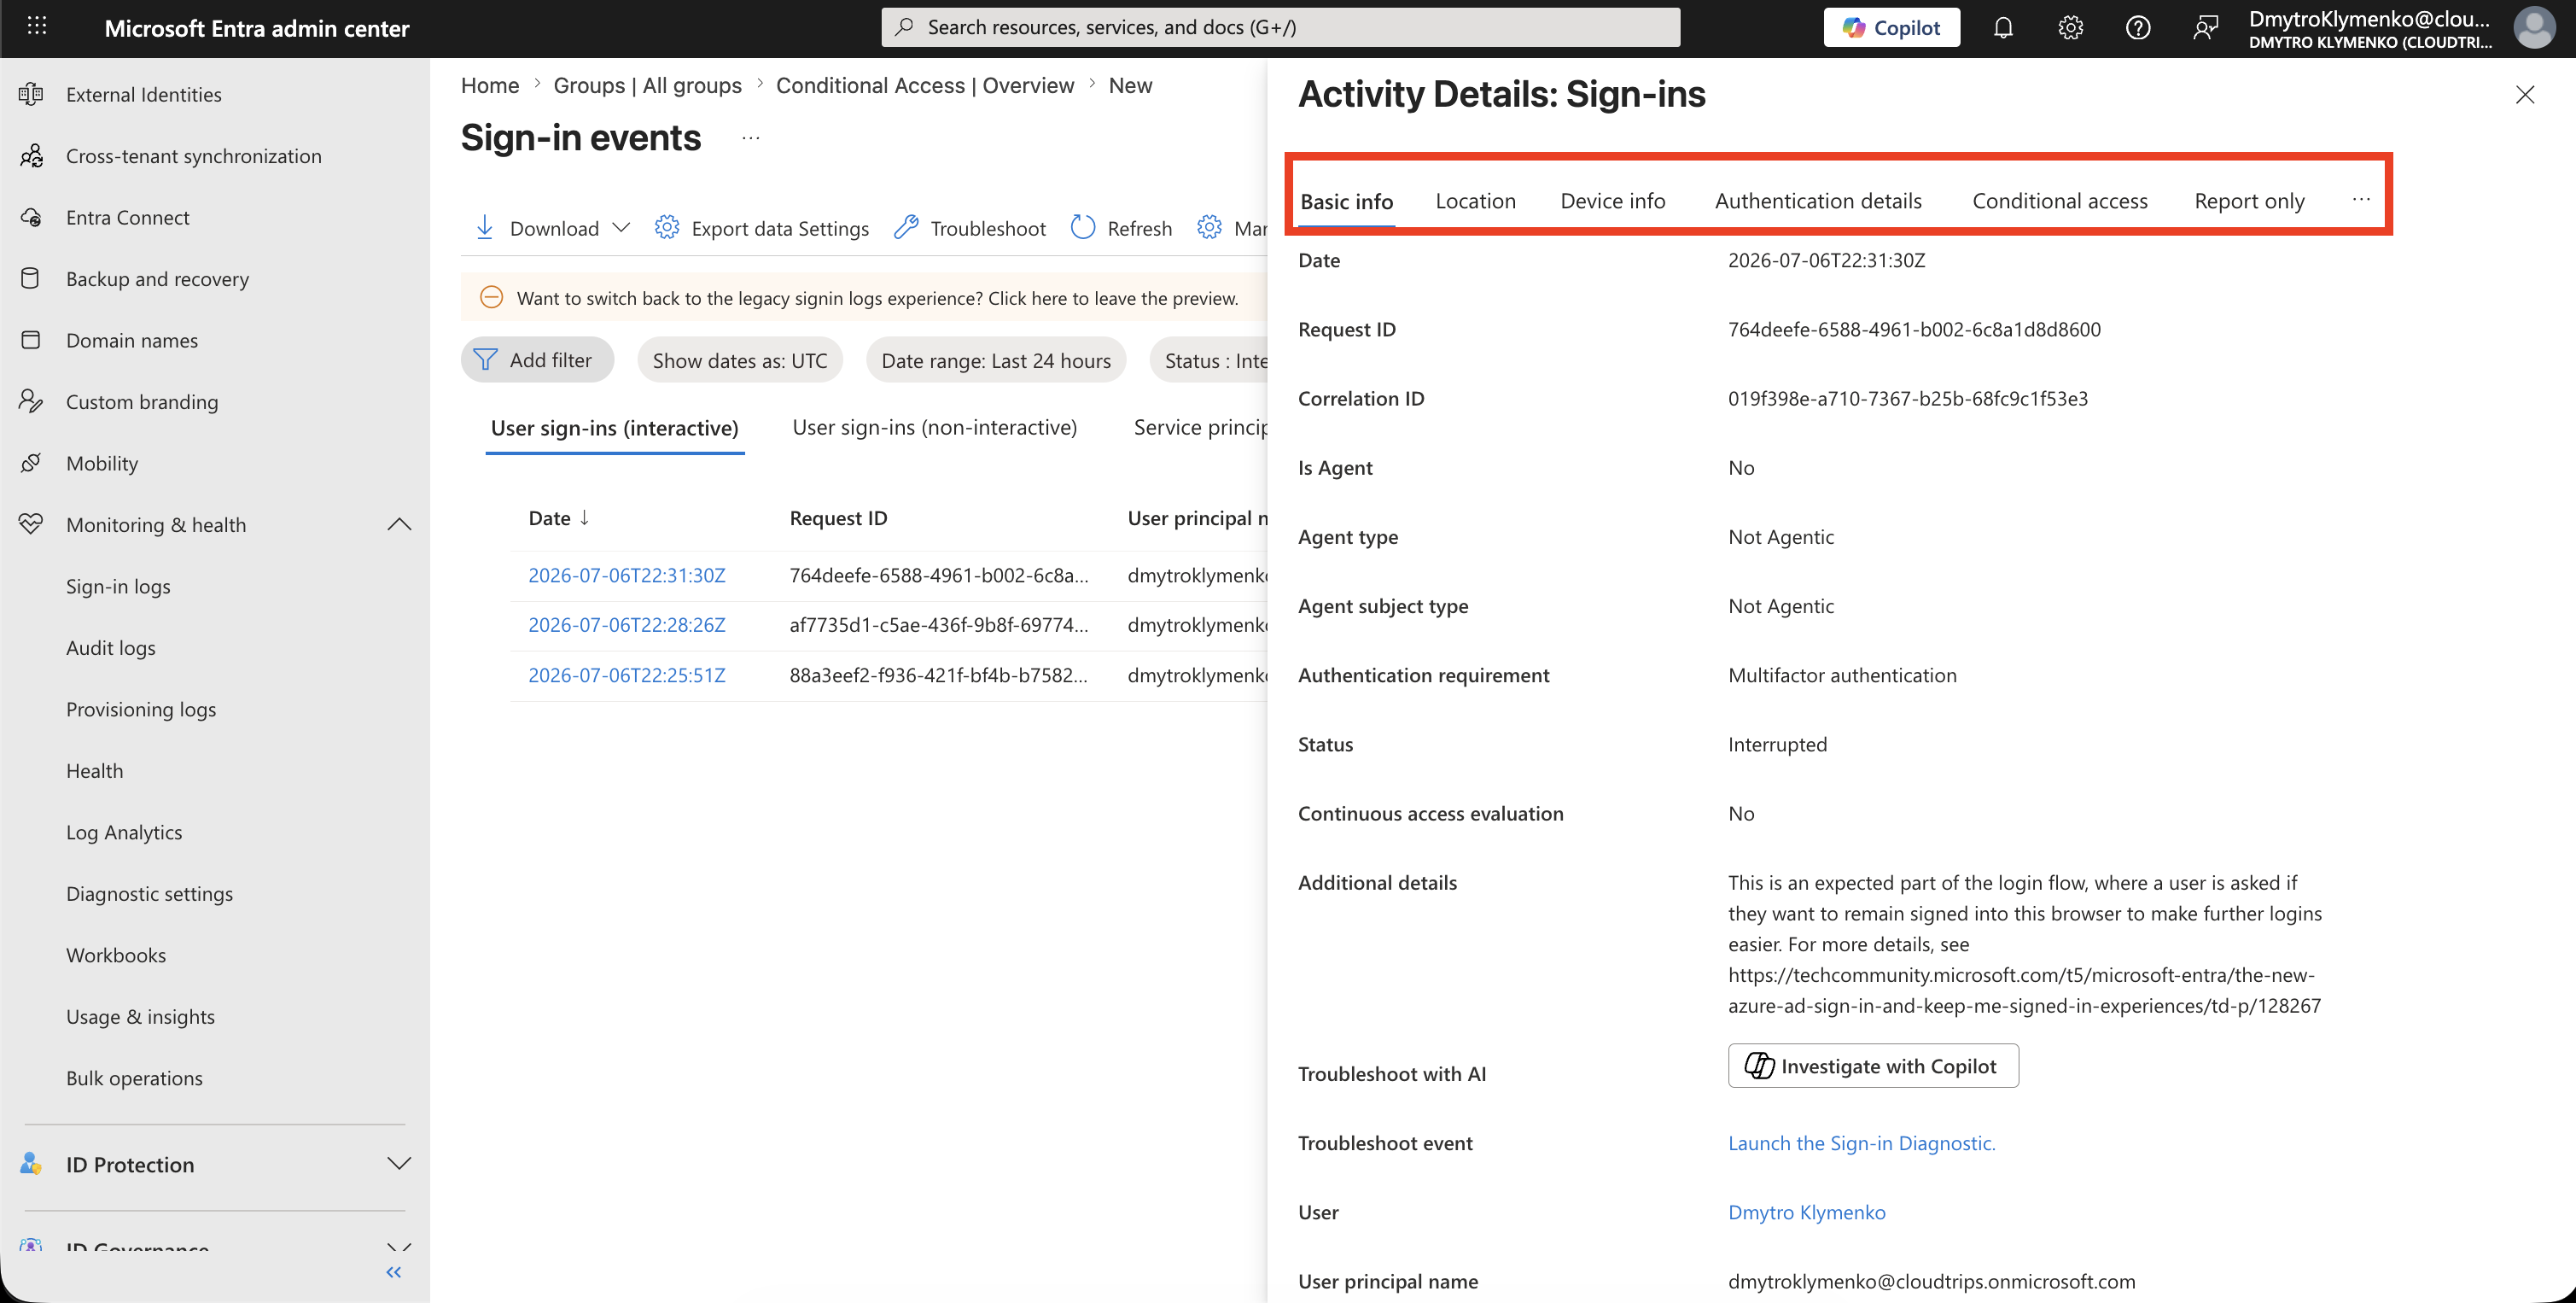Screen dimensions: 2576x1303
Task: Switch to the Location tab
Action: (x=1476, y=201)
